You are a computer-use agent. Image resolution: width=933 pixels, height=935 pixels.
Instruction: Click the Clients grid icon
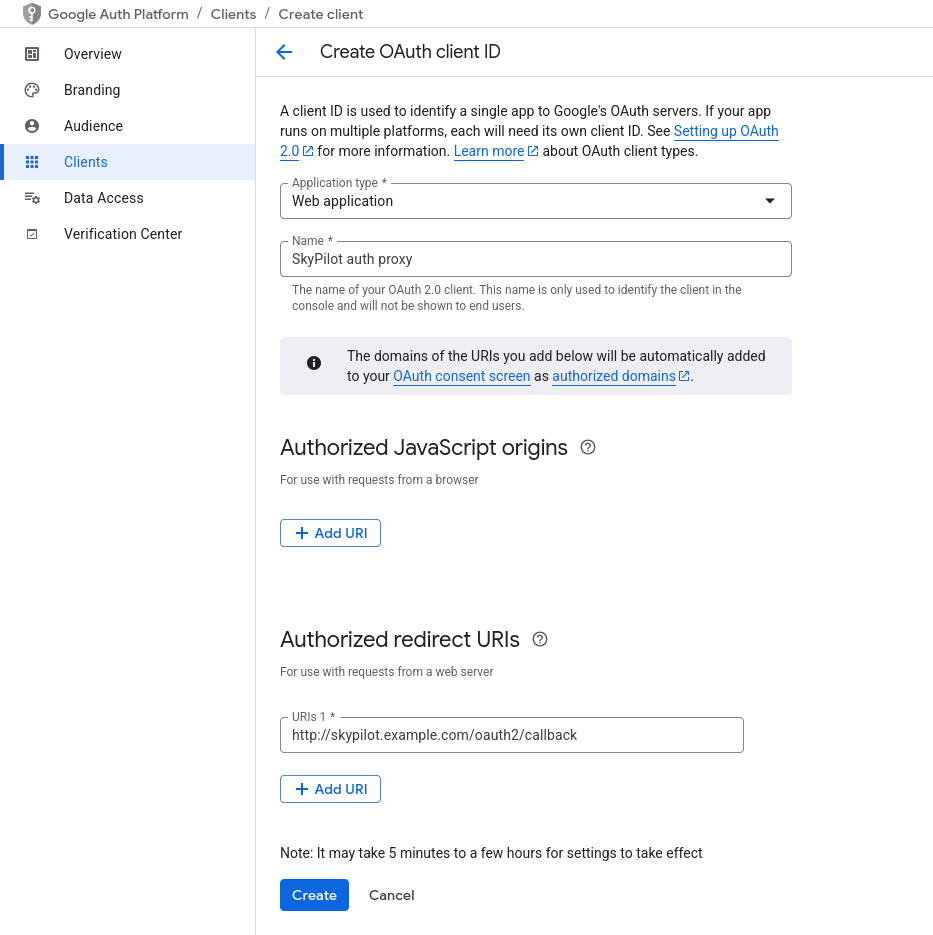32,162
